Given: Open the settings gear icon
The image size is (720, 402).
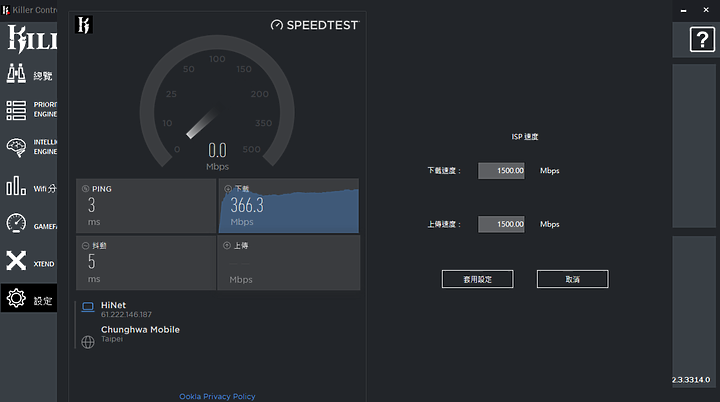Looking at the screenshot, I should click(16, 298).
